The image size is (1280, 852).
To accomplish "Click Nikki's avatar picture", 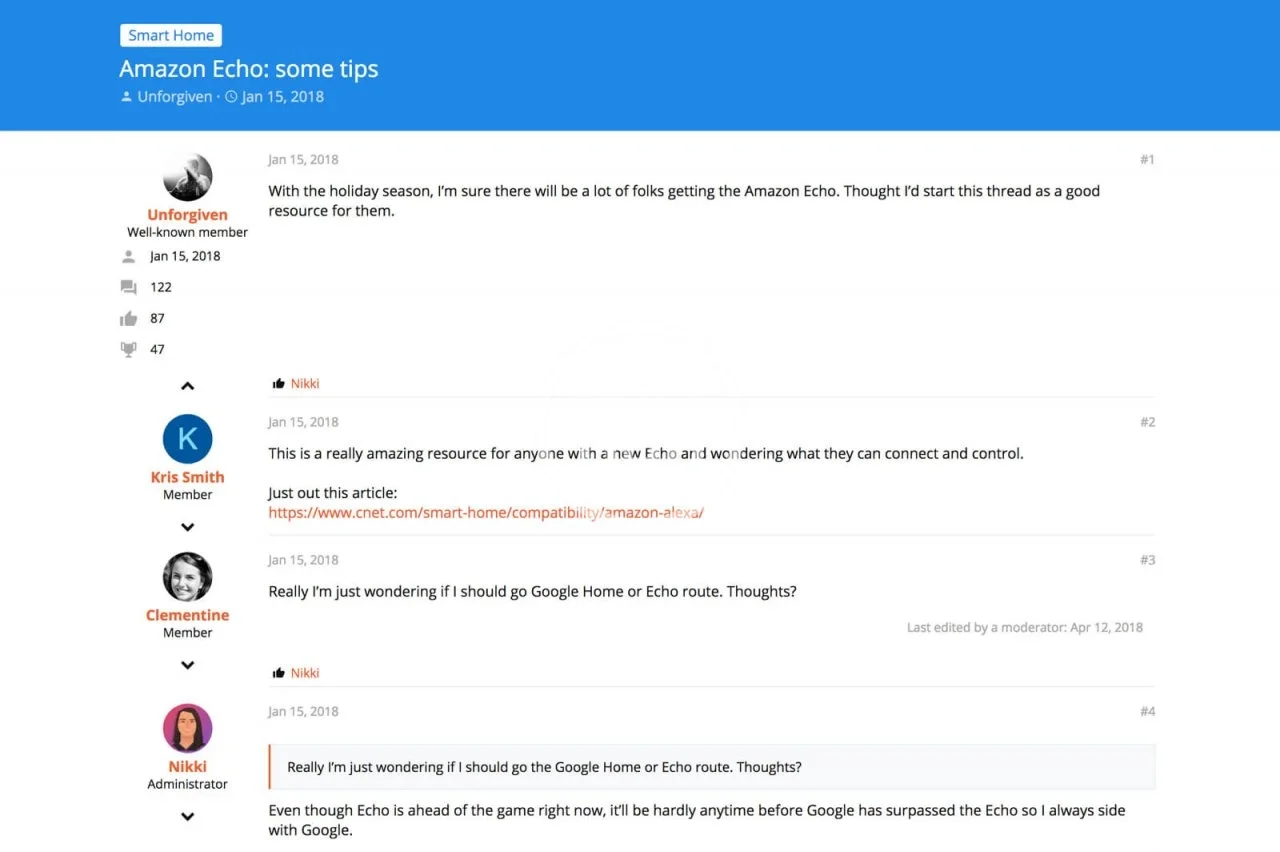I will [187, 728].
